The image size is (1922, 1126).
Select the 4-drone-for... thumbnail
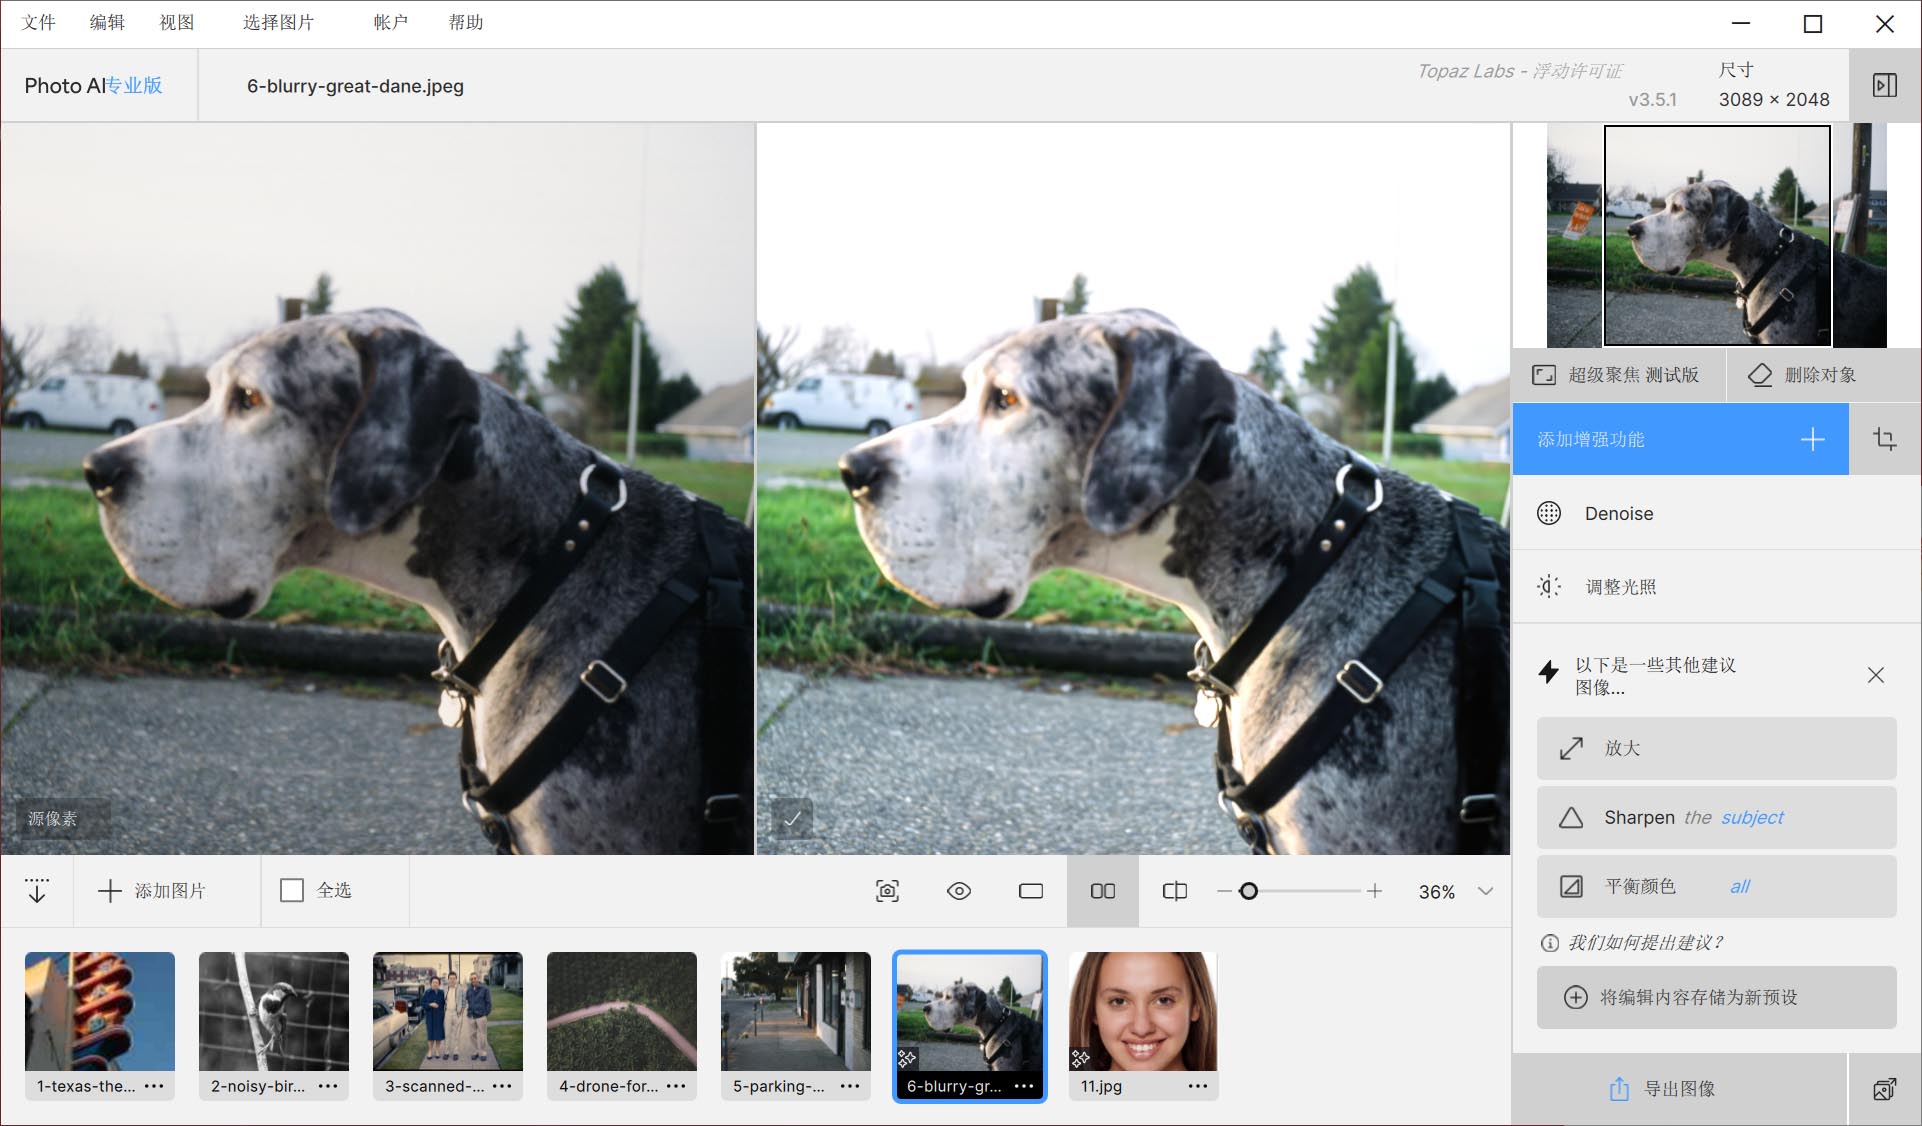click(x=622, y=1011)
